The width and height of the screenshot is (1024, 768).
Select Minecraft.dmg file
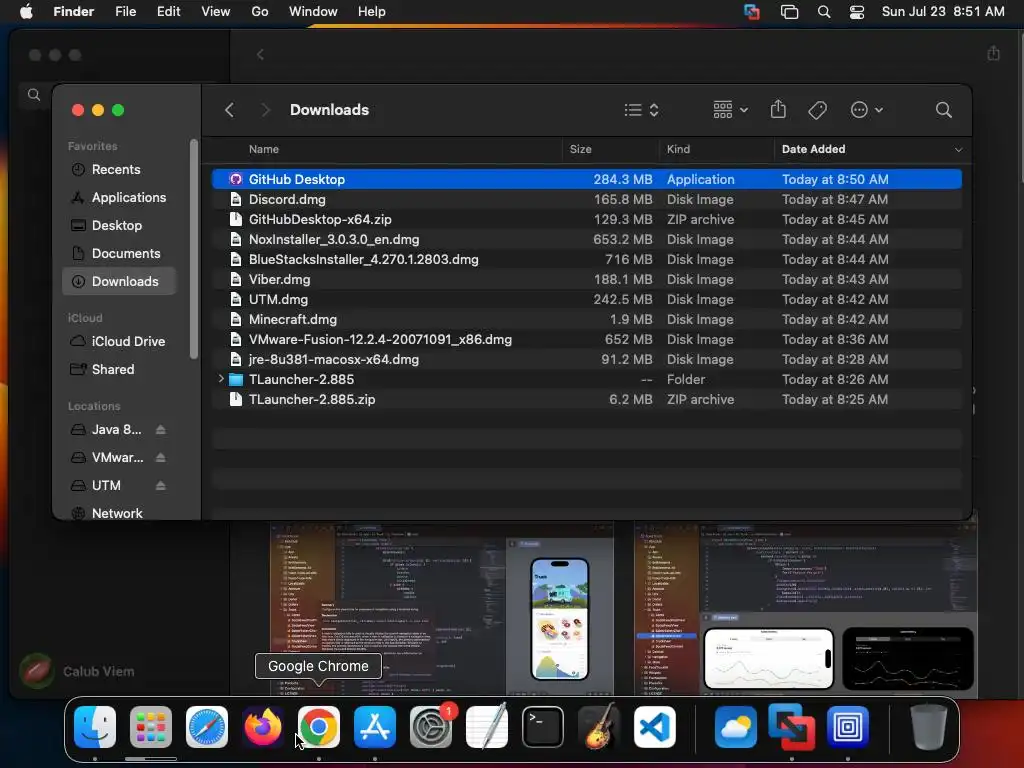(586, 319)
